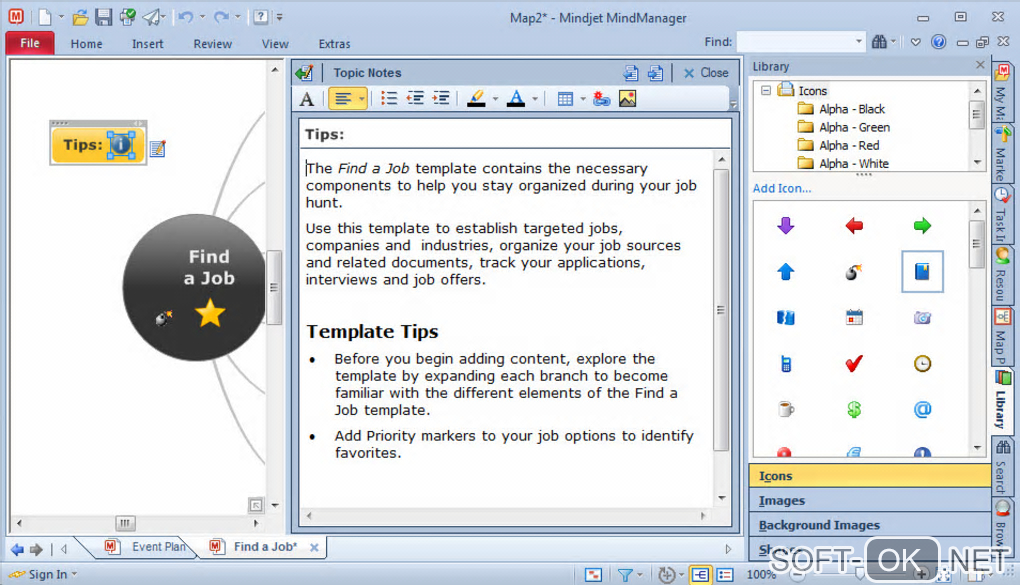The width and height of the screenshot is (1020, 585).
Task: Open the New map dropdown arrow
Action: tap(61, 18)
